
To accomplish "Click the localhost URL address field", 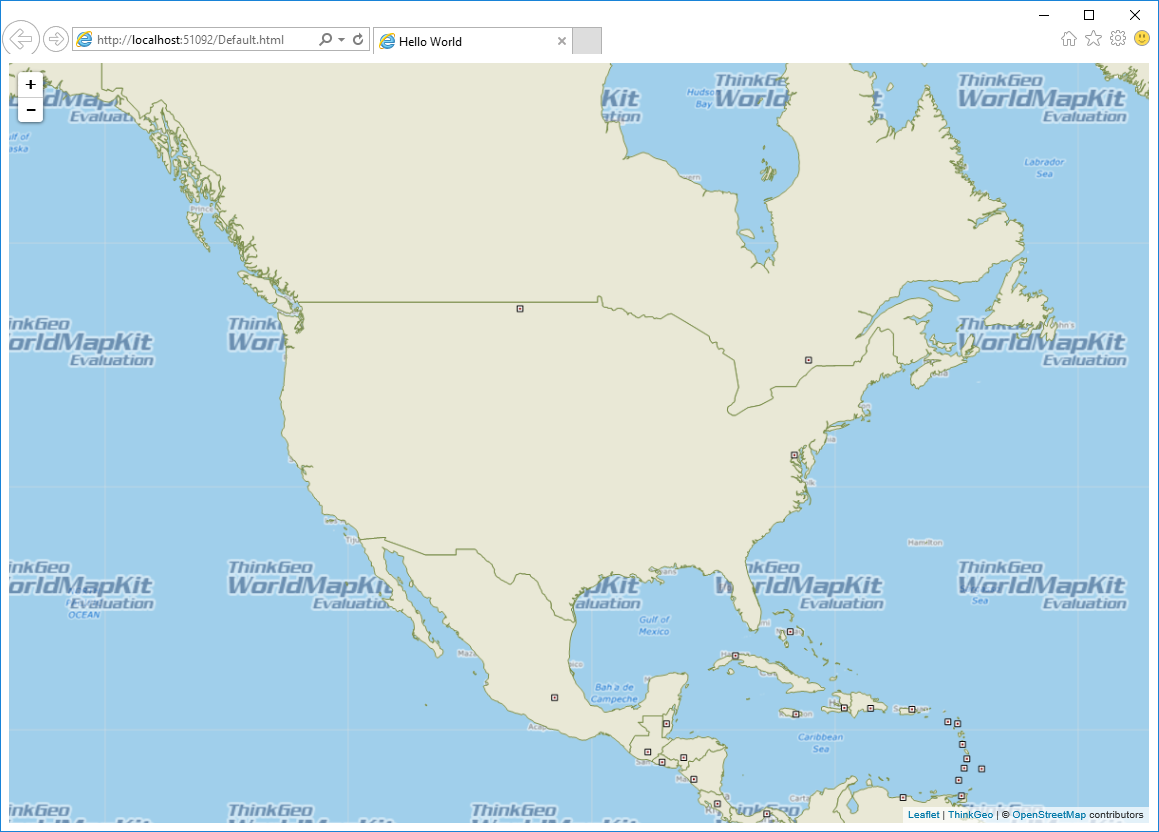I will (200, 40).
